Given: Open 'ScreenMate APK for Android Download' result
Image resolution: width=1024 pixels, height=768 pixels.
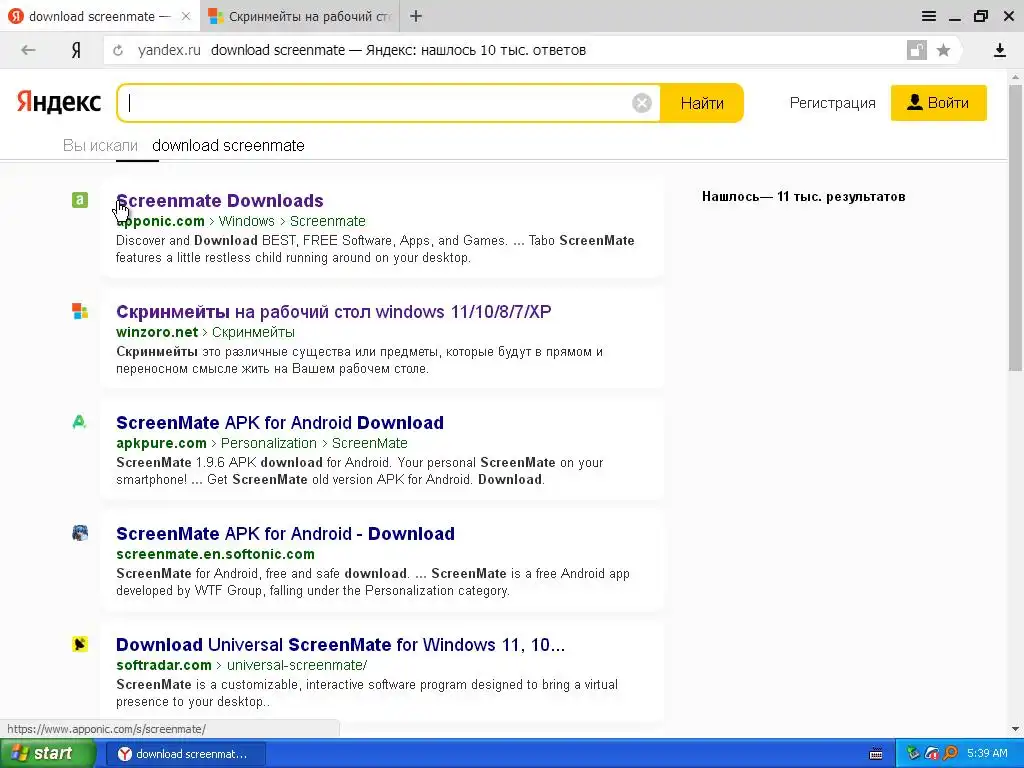Looking at the screenshot, I should [280, 423].
